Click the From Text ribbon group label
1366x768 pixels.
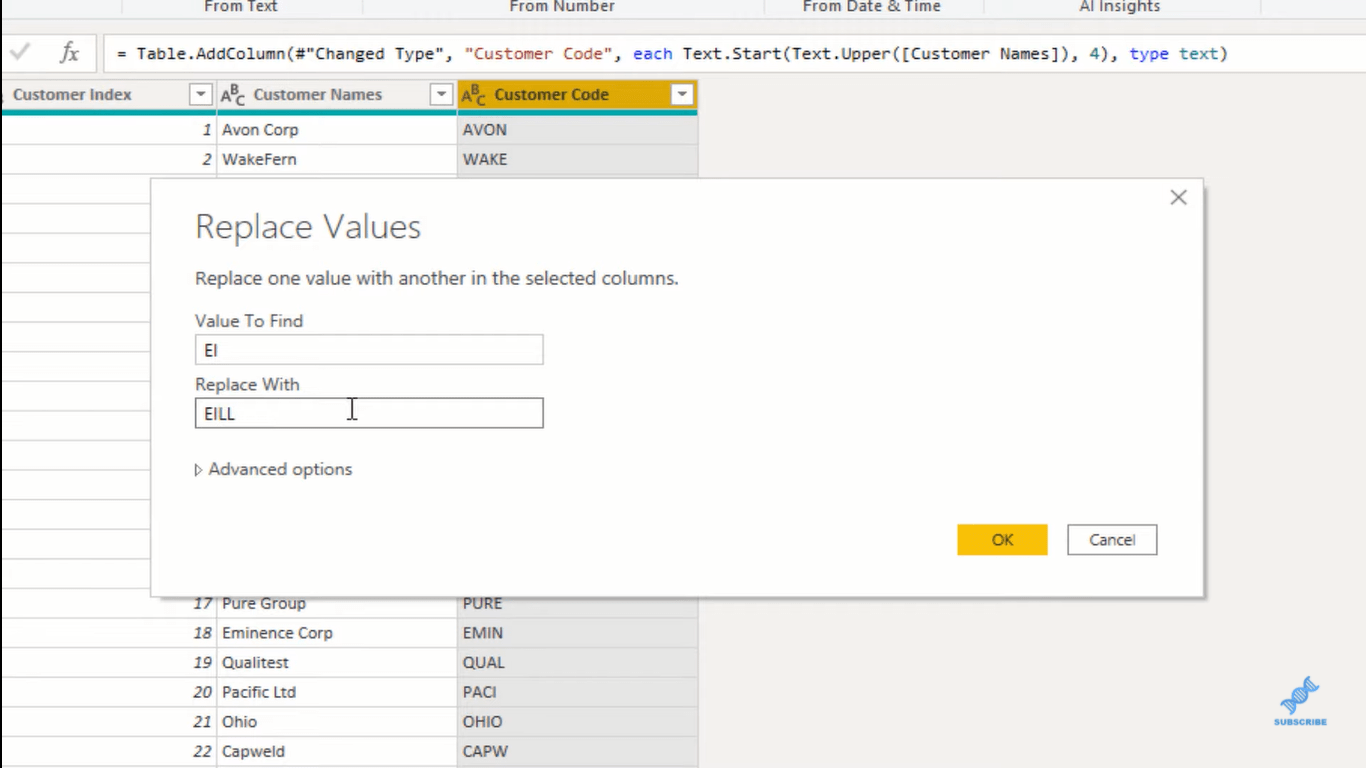click(241, 7)
